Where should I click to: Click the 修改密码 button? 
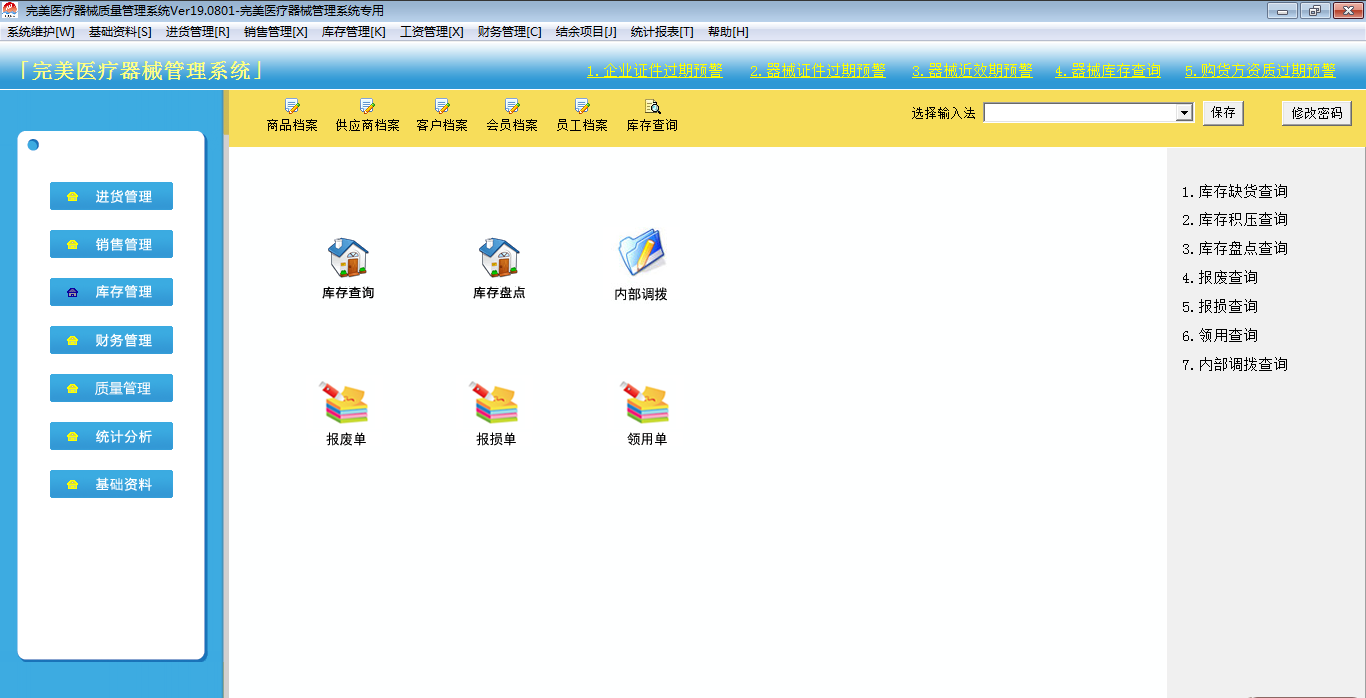click(1316, 113)
